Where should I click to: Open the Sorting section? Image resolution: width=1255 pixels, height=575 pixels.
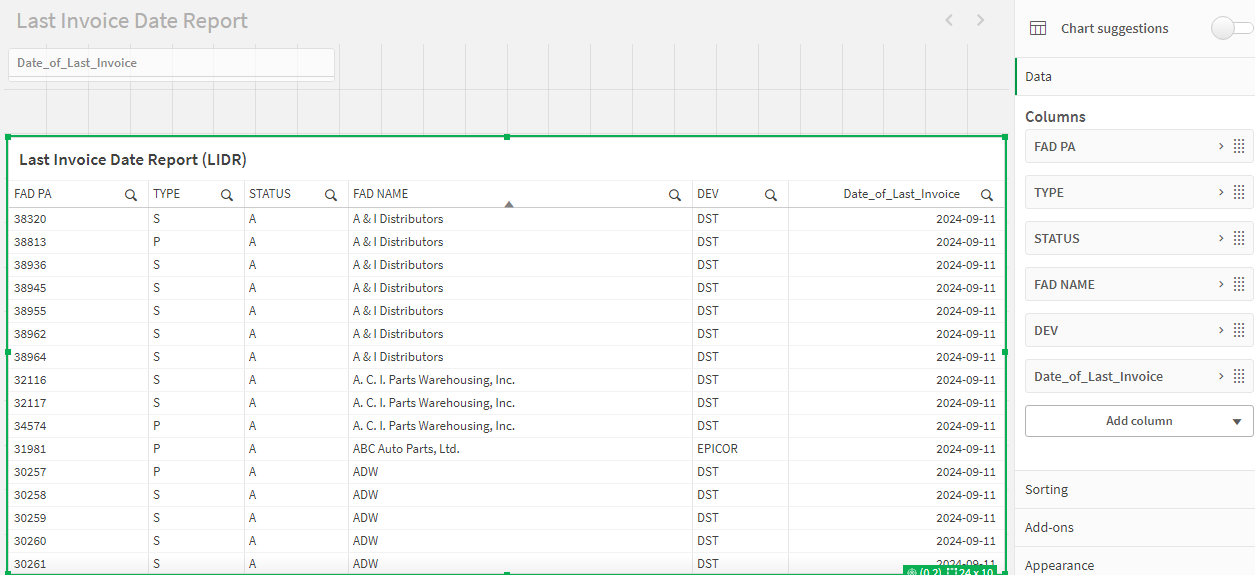click(1135, 489)
